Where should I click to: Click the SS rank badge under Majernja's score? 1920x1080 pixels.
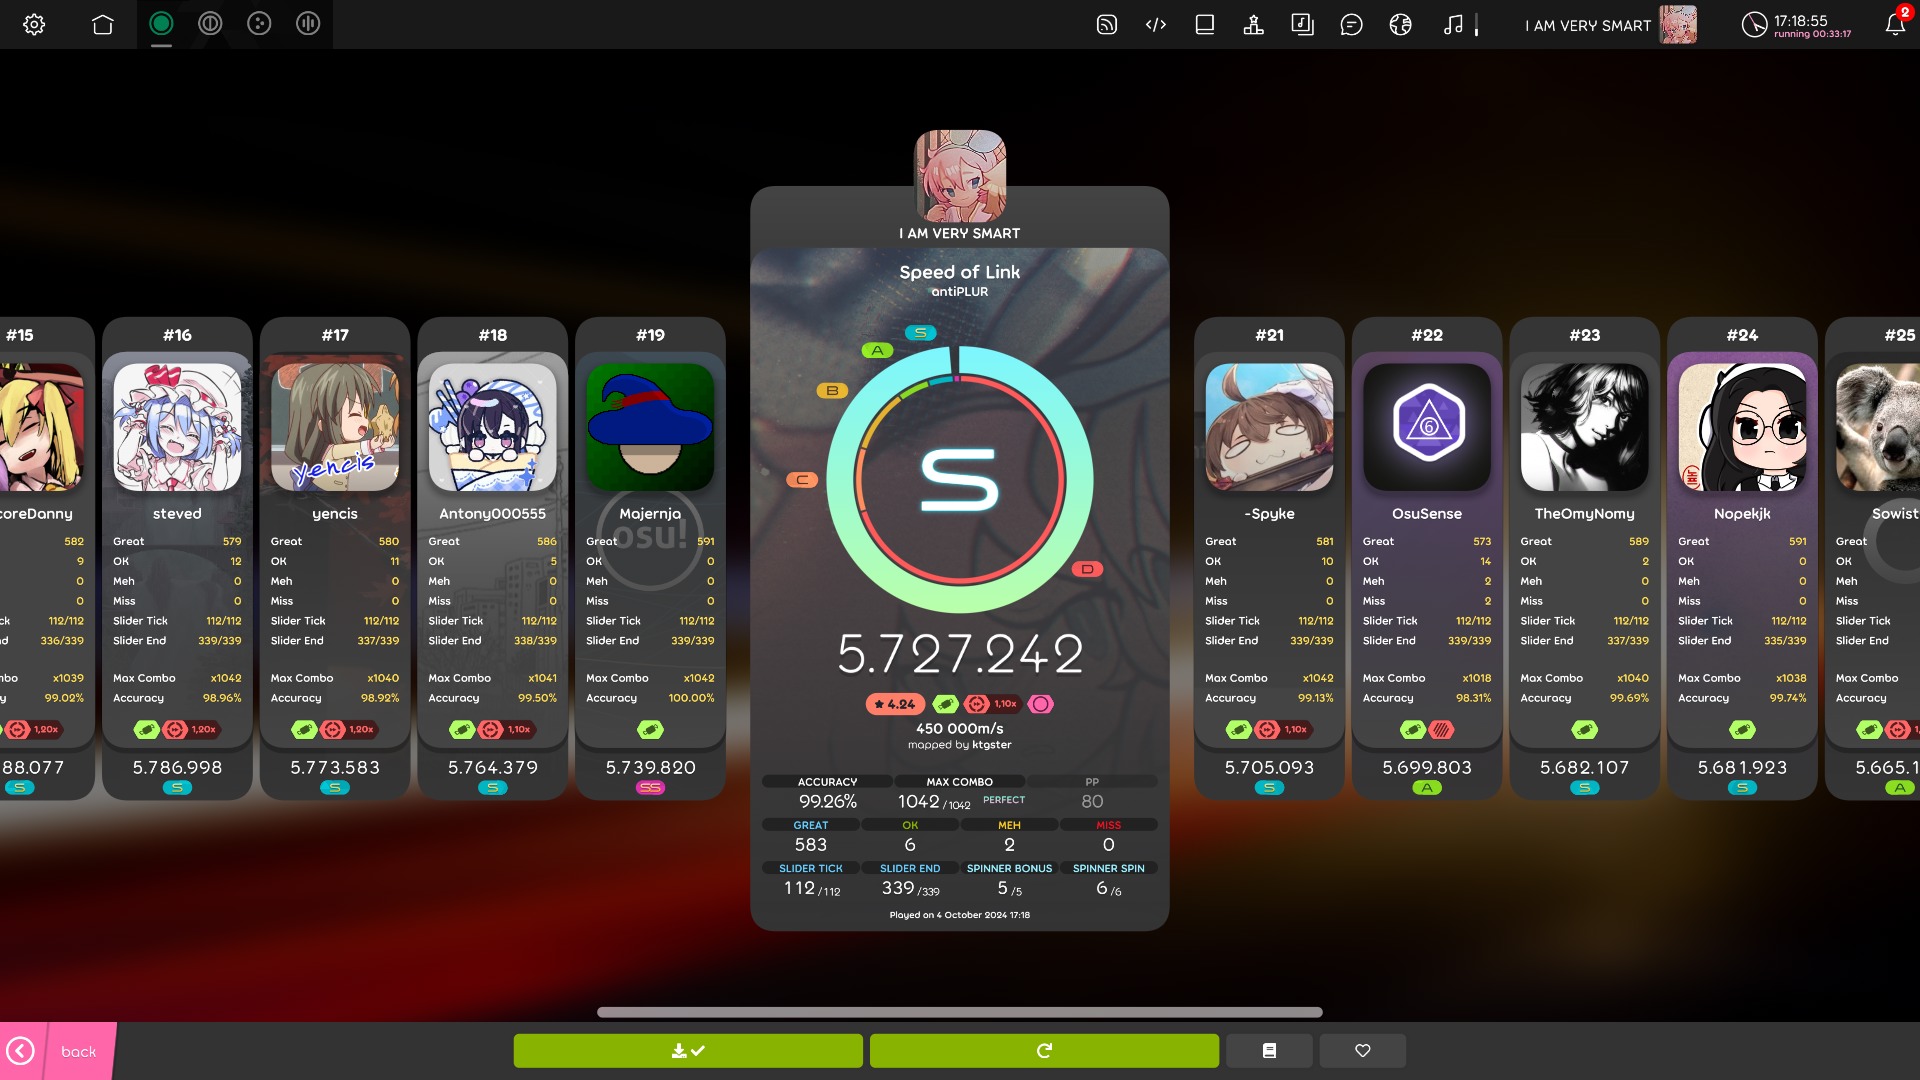click(x=650, y=788)
